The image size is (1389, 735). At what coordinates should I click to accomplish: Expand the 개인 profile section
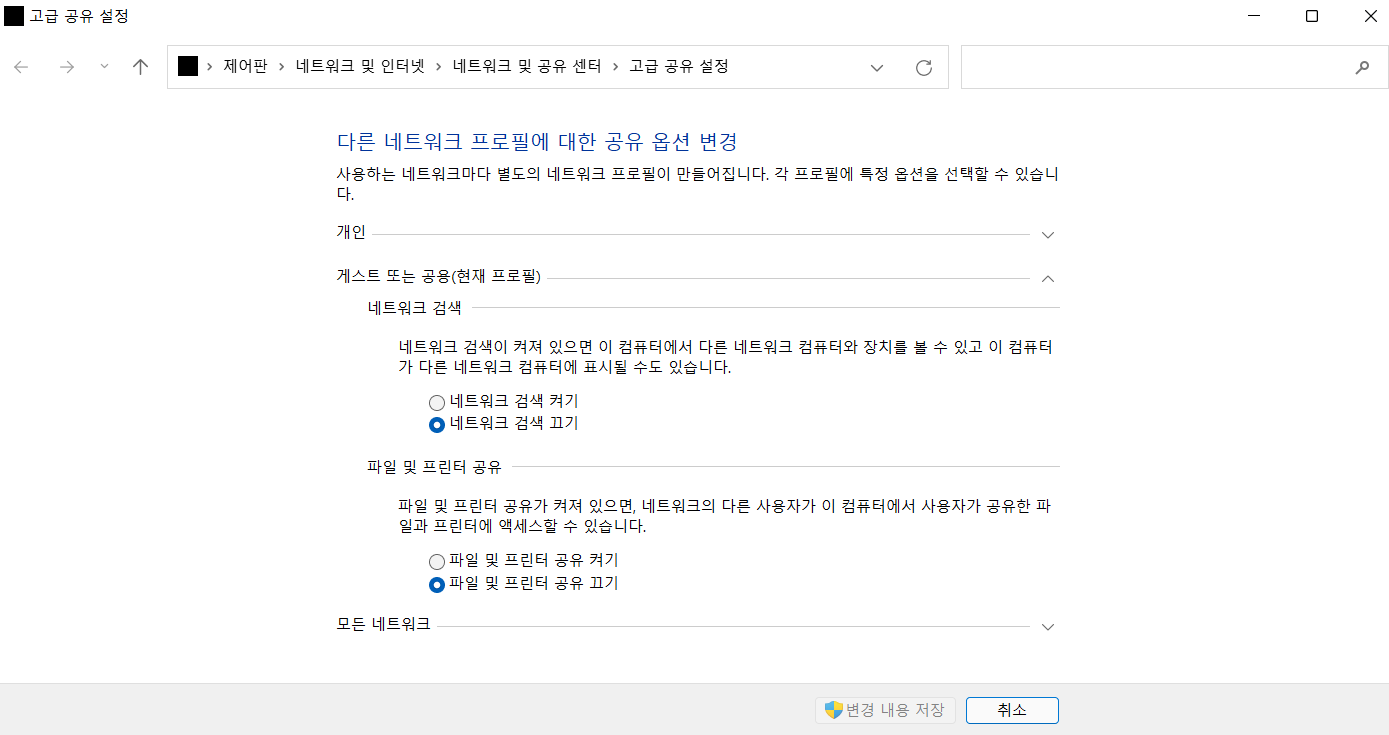pyautogui.click(x=1047, y=234)
